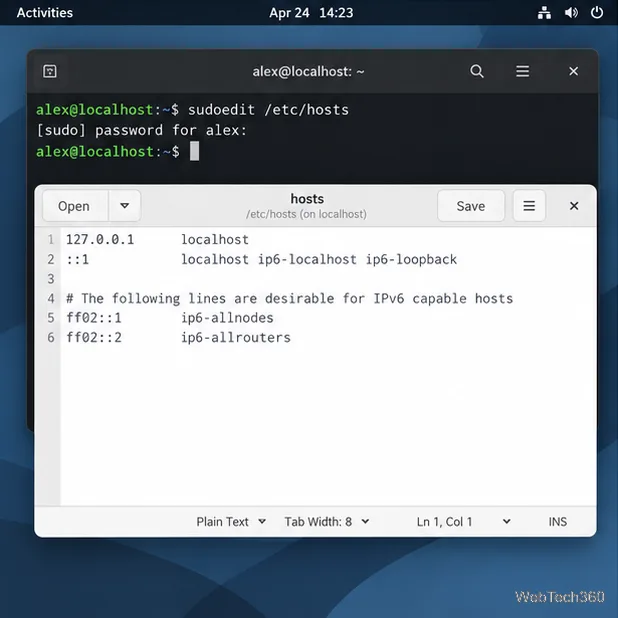Click the volume speaker icon
This screenshot has height=618, width=618.
point(571,13)
